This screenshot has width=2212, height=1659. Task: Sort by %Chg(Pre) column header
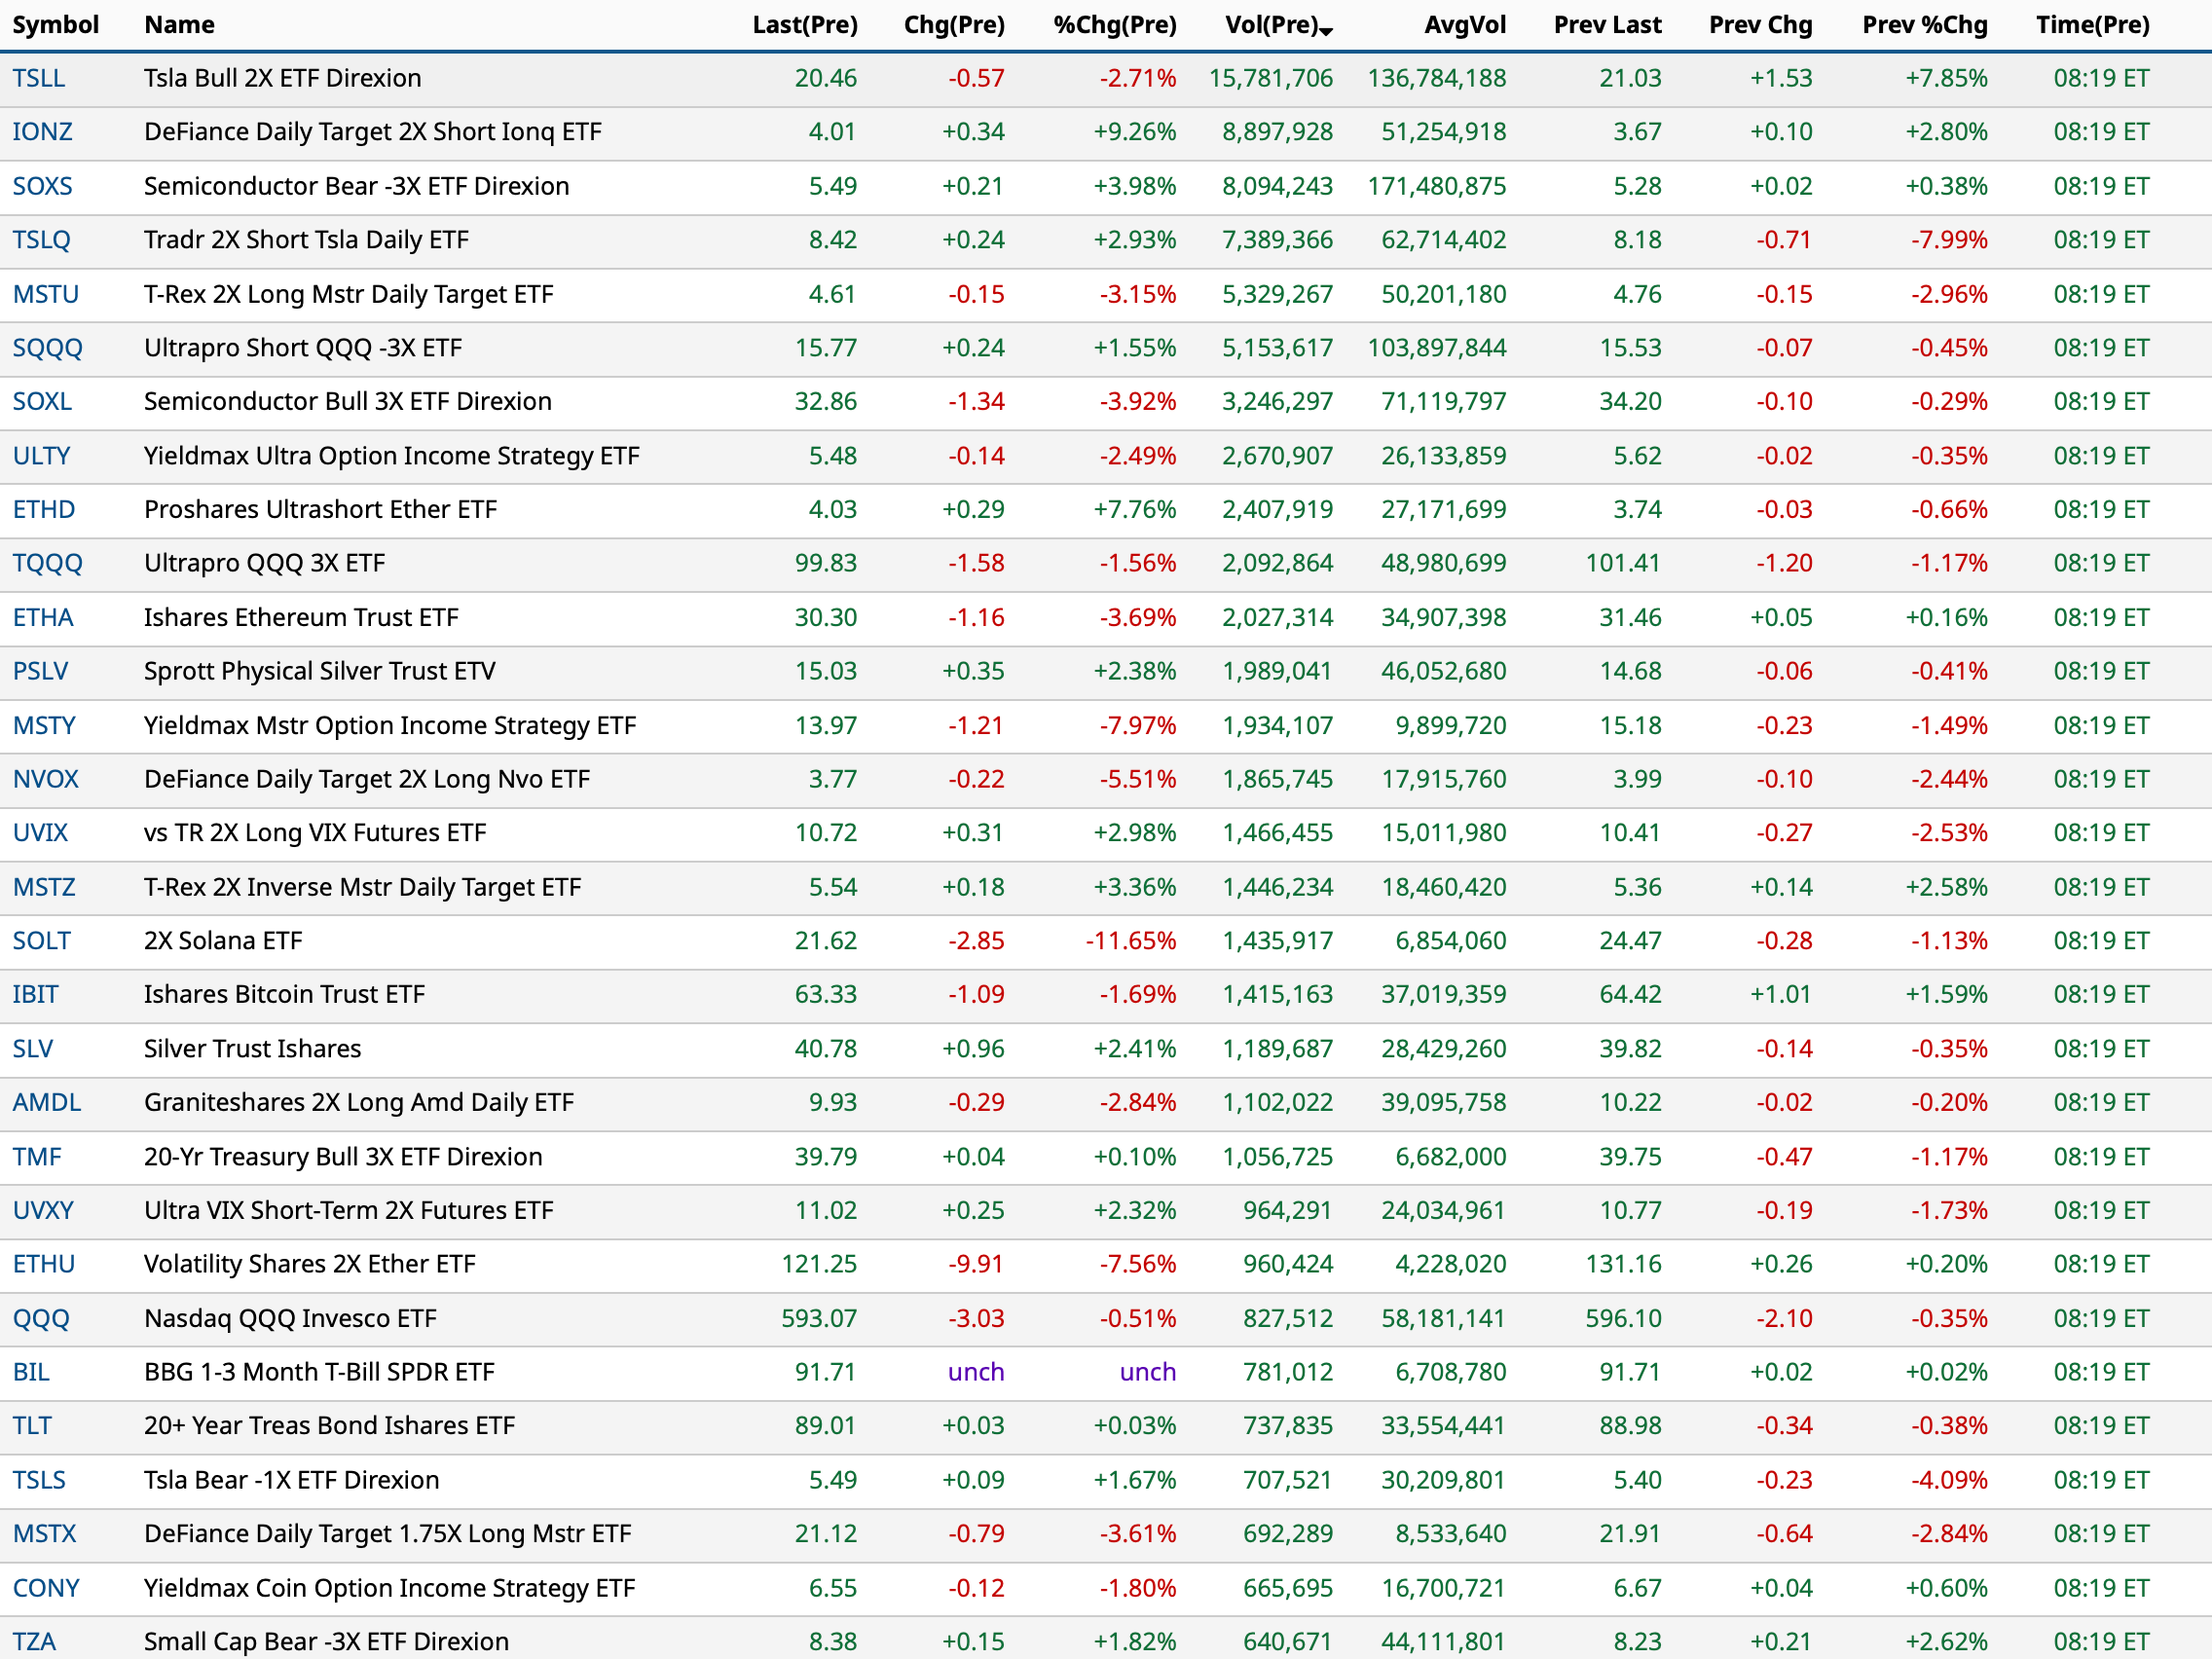tap(1114, 24)
